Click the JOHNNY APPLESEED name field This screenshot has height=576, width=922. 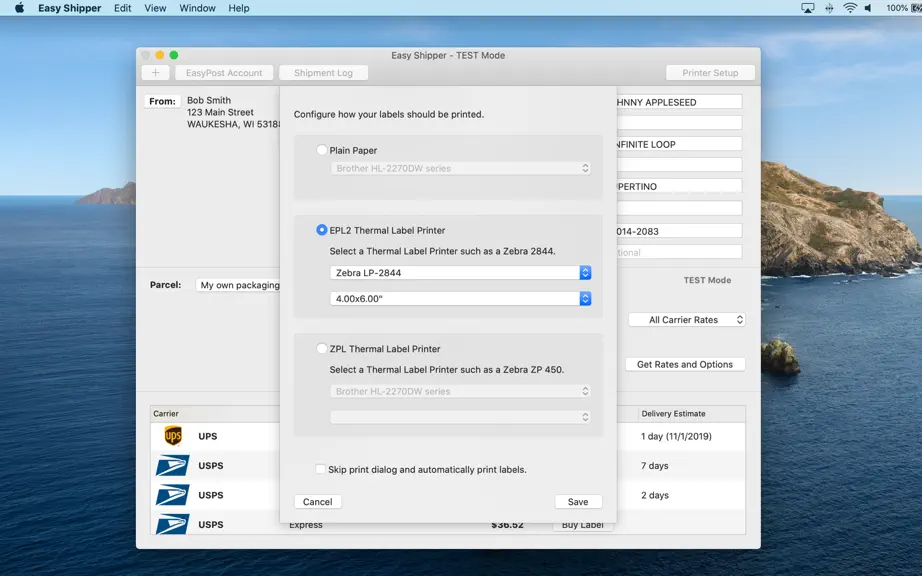pos(679,102)
